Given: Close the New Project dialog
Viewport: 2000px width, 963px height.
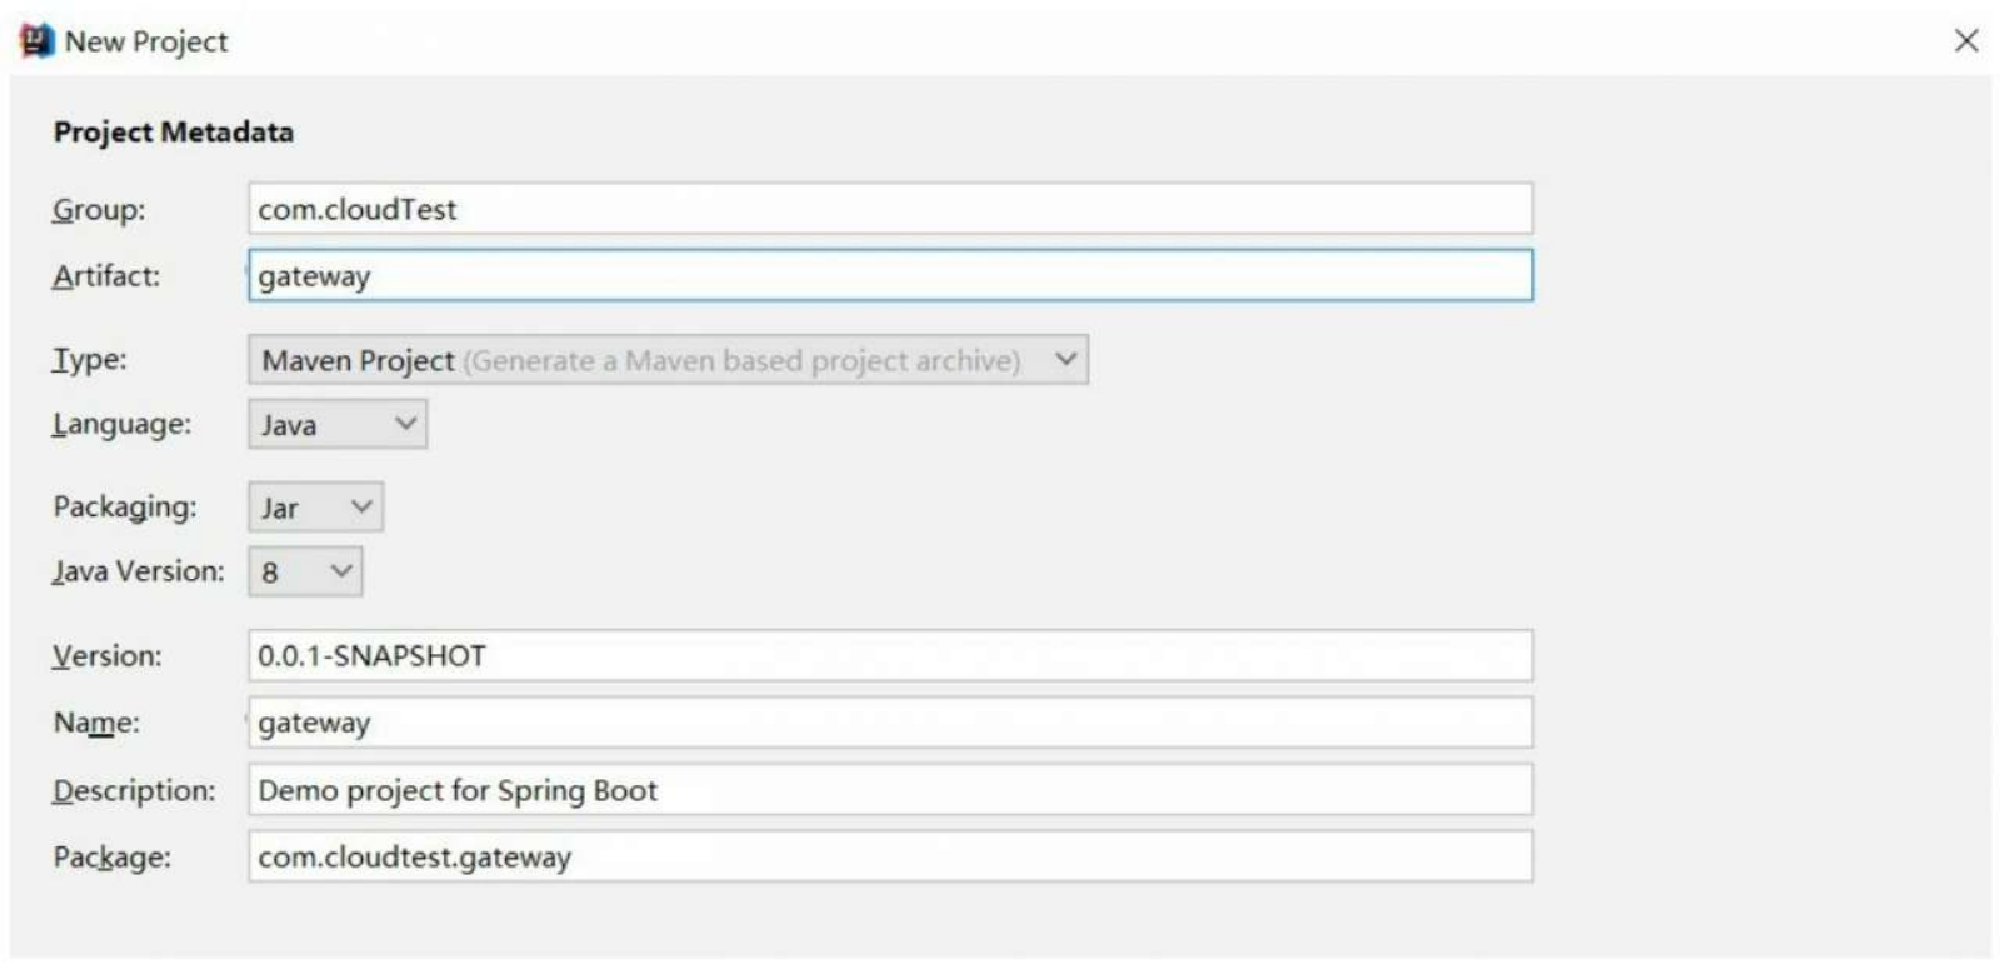Looking at the screenshot, I should pyautogui.click(x=1965, y=40).
